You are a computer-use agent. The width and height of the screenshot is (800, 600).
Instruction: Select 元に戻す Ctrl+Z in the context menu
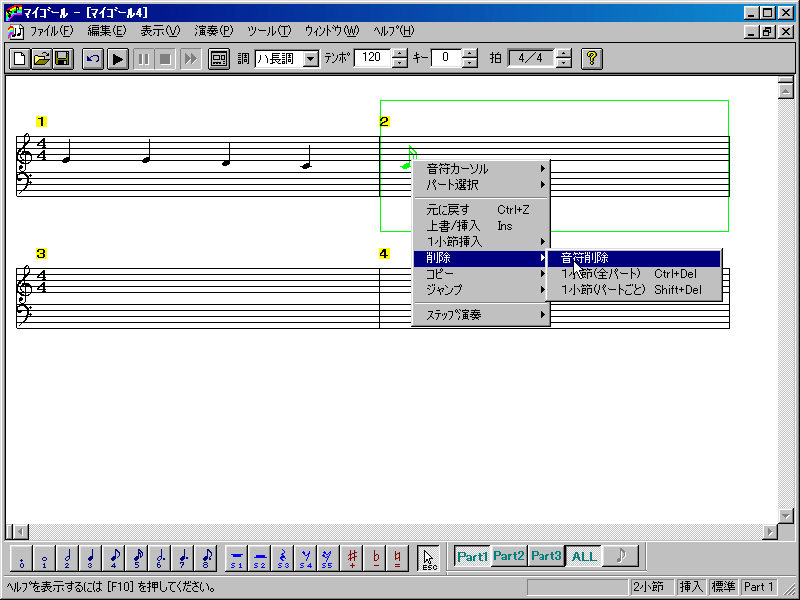tap(481, 210)
